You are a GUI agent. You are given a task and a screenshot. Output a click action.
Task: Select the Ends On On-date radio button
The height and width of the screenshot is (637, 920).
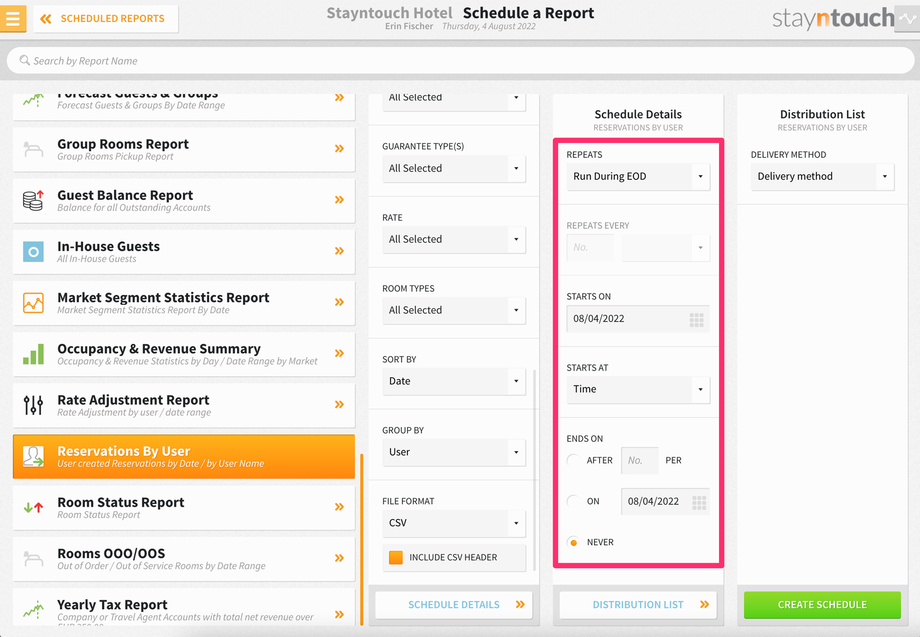(x=573, y=502)
